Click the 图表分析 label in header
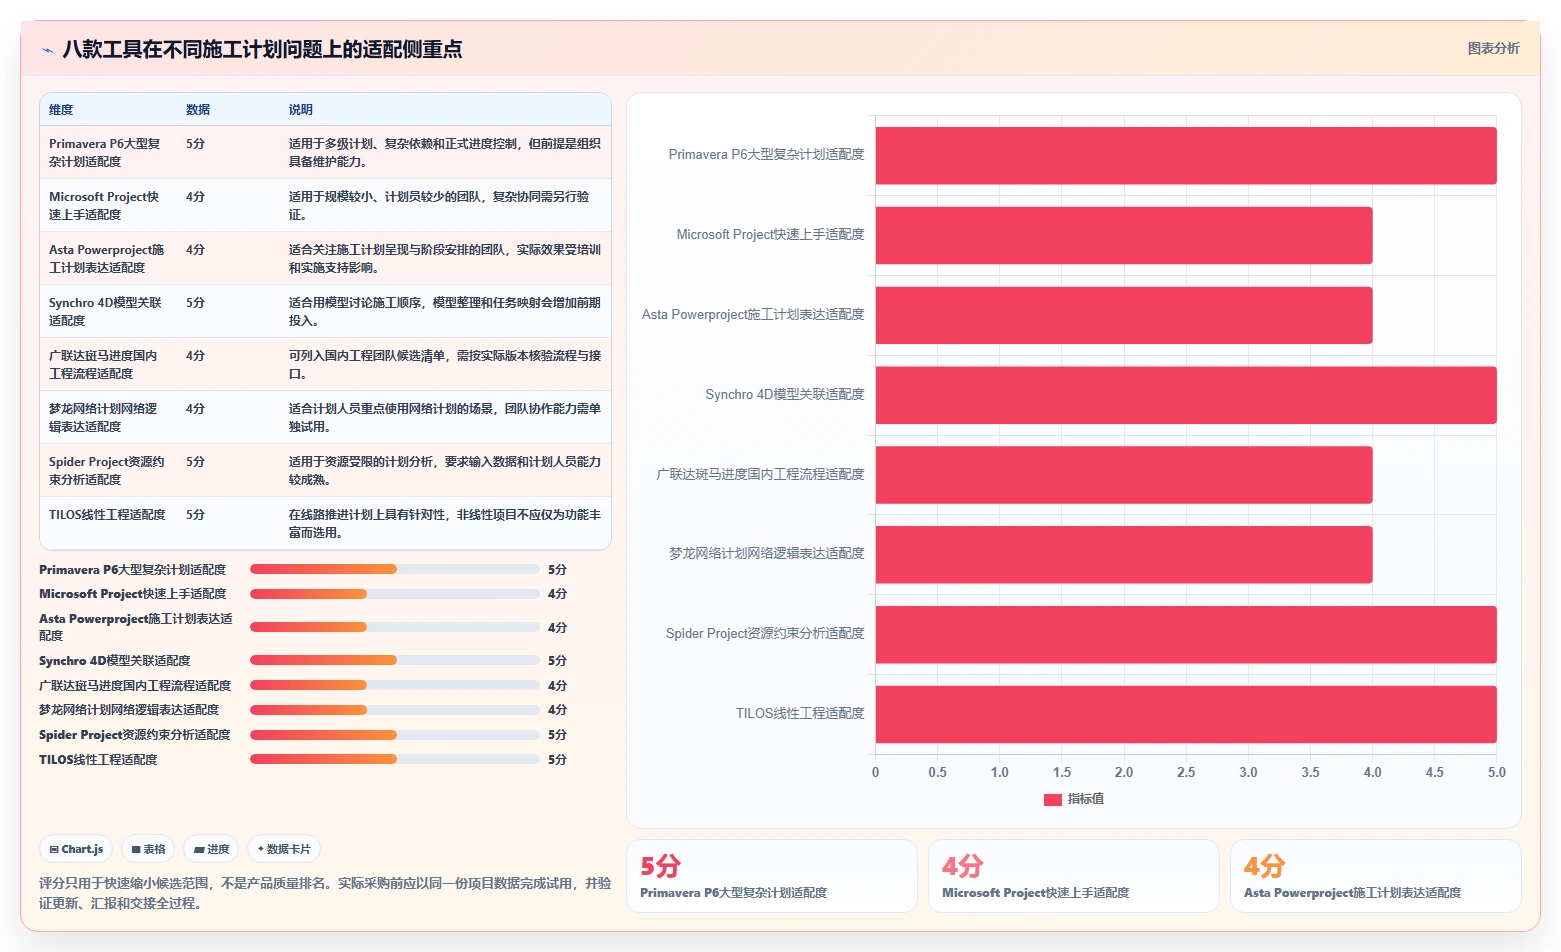 click(1493, 48)
